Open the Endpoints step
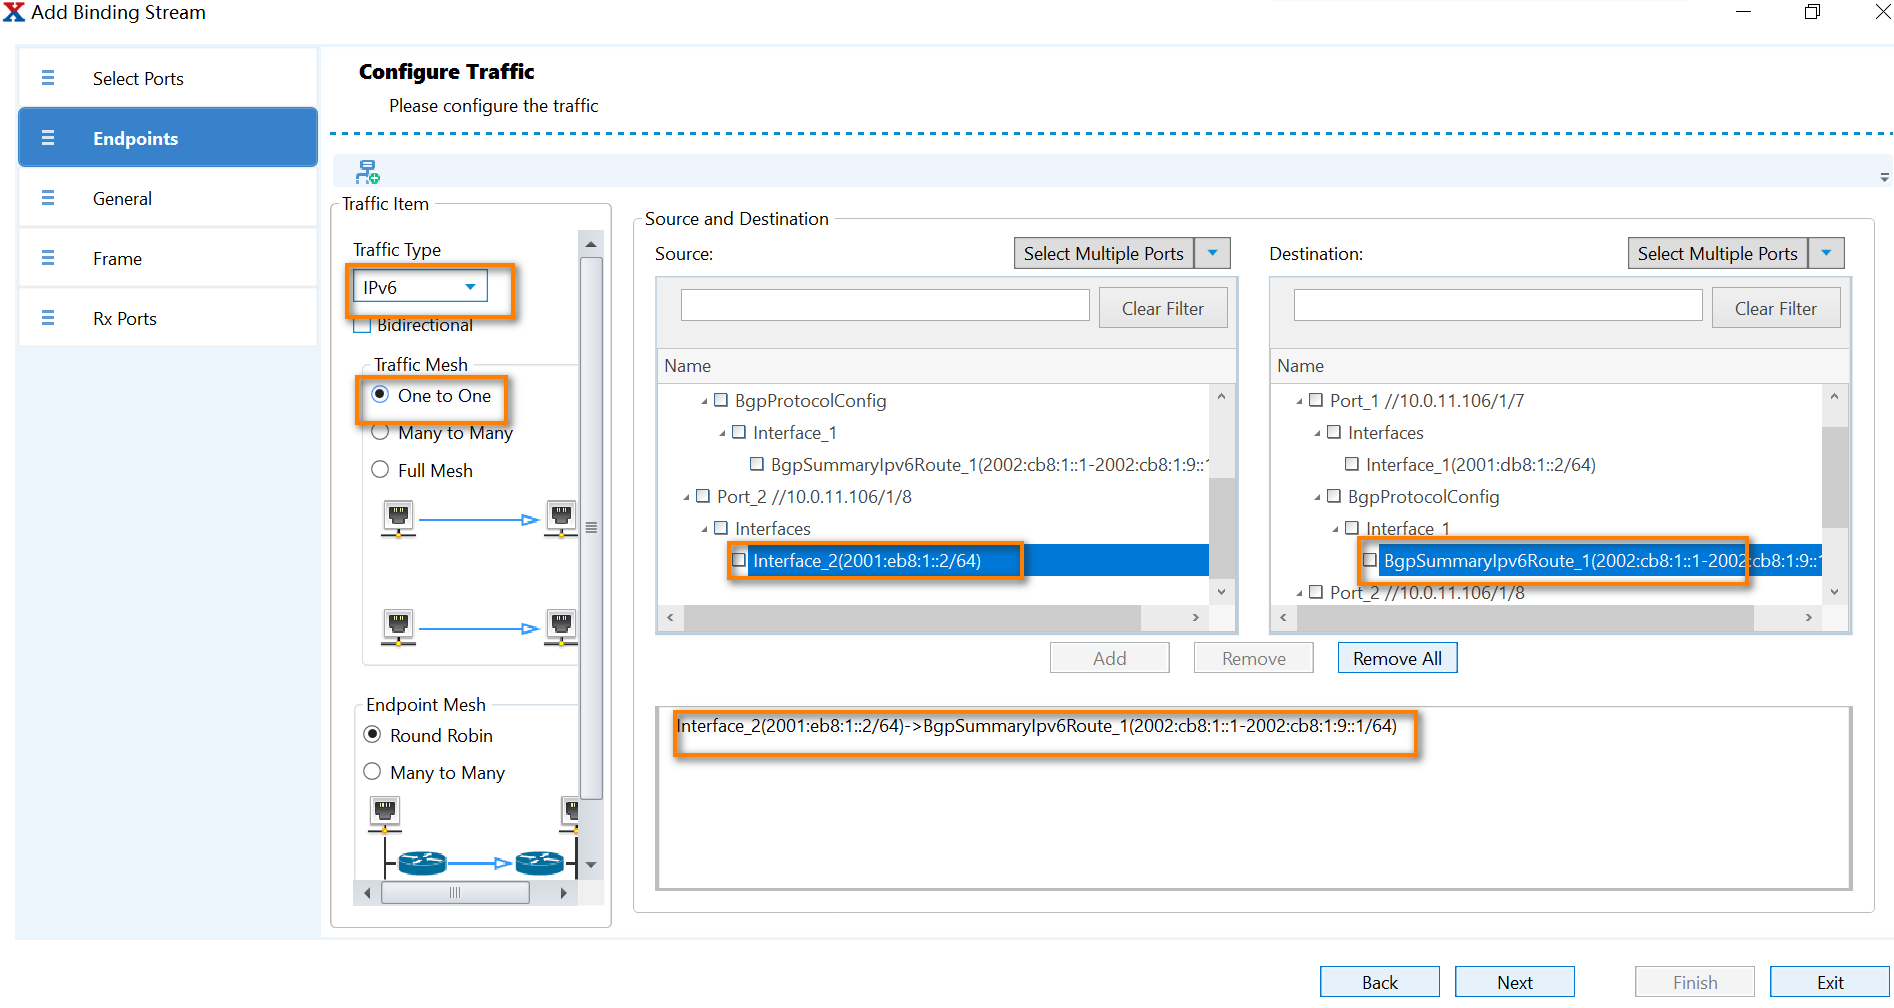The image size is (1894, 1008). point(168,138)
